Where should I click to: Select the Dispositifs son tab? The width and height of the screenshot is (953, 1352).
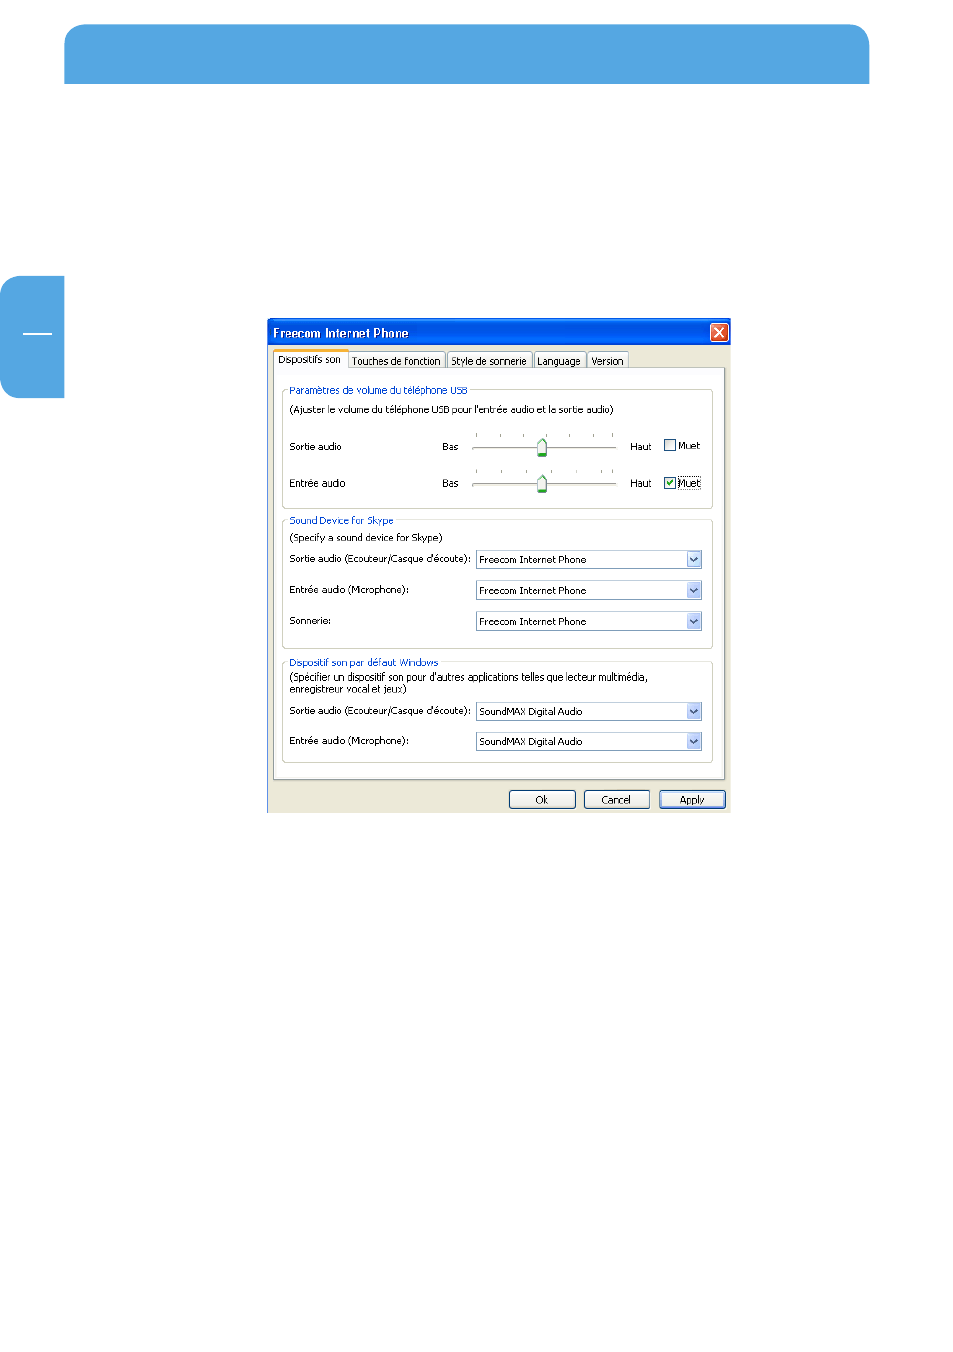tap(309, 359)
